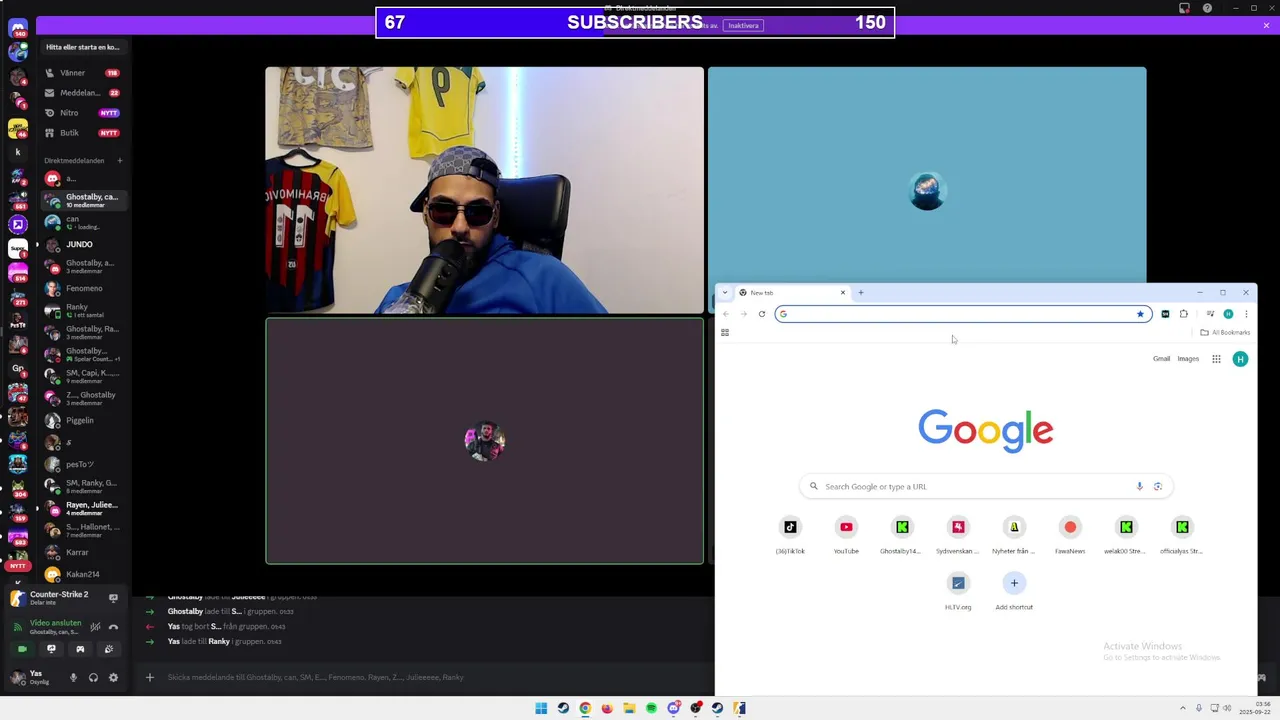
Task: Open the Discord soundboard button
Action: click(x=109, y=649)
